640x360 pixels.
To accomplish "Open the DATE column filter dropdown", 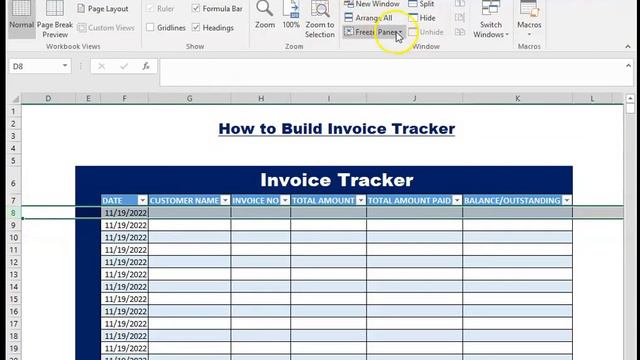I will click(142, 200).
